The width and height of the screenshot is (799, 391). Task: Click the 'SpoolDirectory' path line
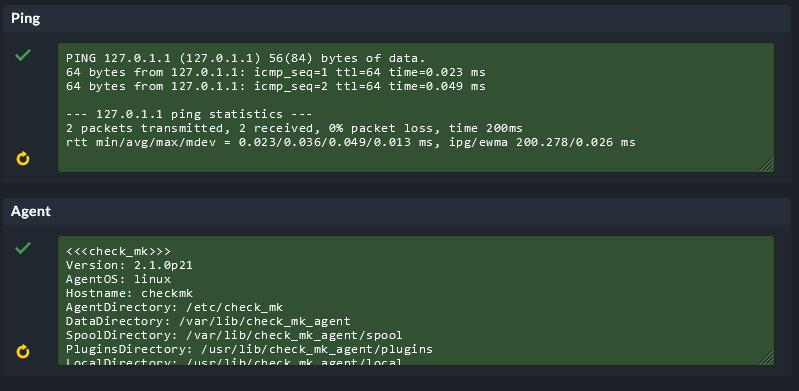[x=234, y=335]
